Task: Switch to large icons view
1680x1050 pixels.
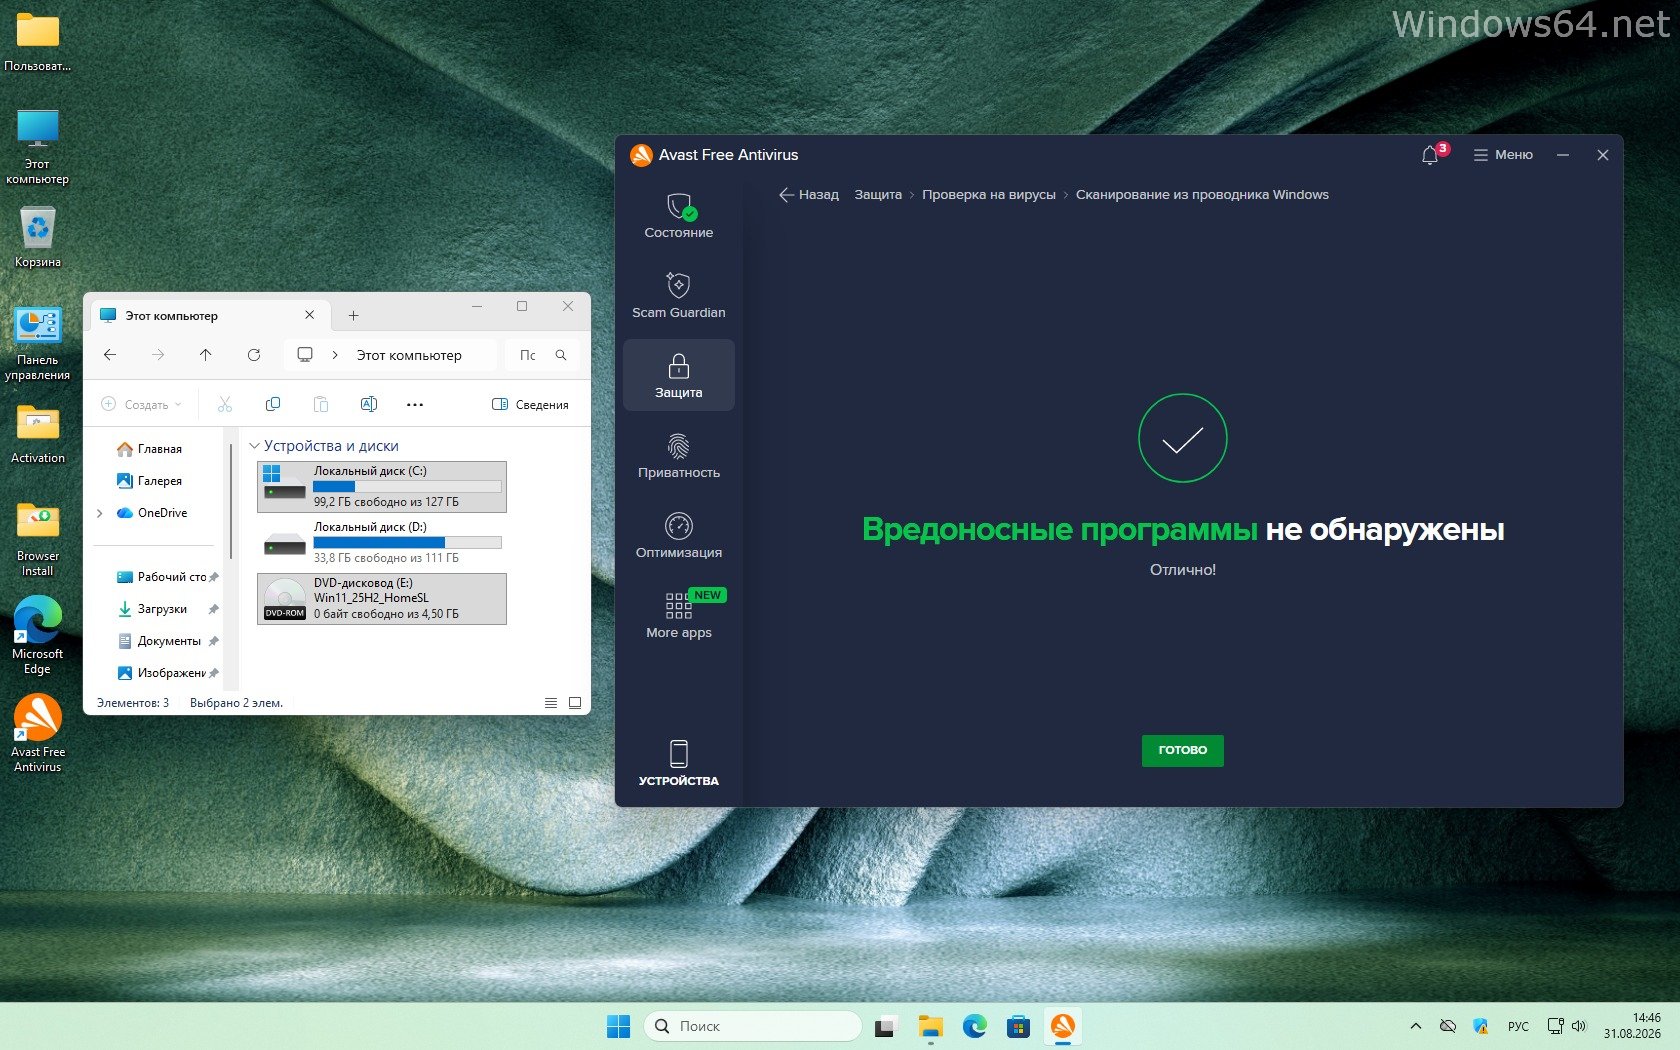Action: (575, 703)
